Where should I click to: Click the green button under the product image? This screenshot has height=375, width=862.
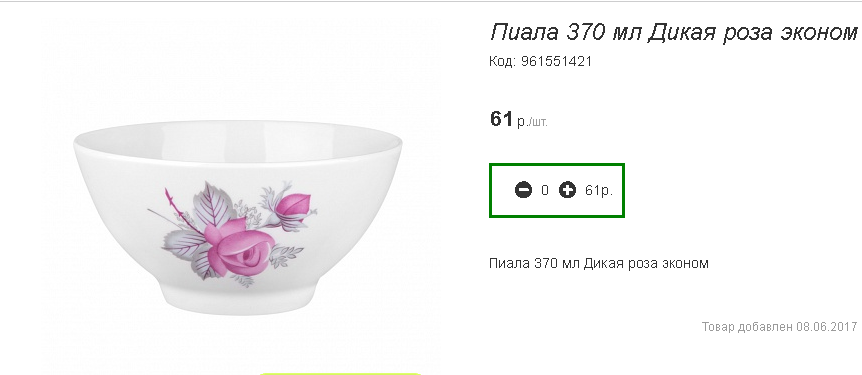click(340, 373)
